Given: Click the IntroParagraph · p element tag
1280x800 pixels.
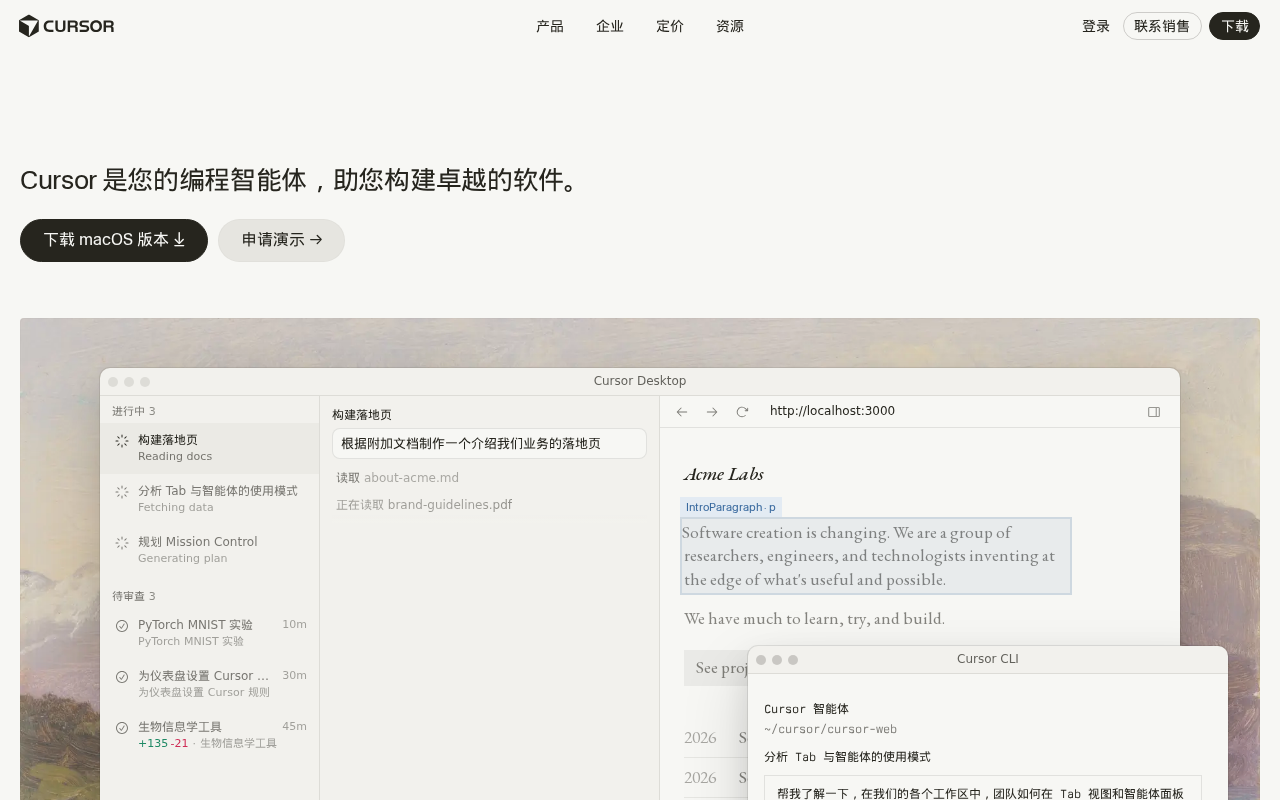Looking at the screenshot, I should (x=731, y=508).
